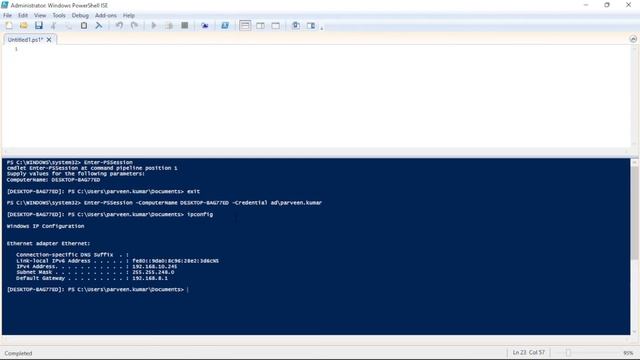Open toolbar options overflow arrow
This screenshot has width=640, height=360.
(x=322, y=28)
